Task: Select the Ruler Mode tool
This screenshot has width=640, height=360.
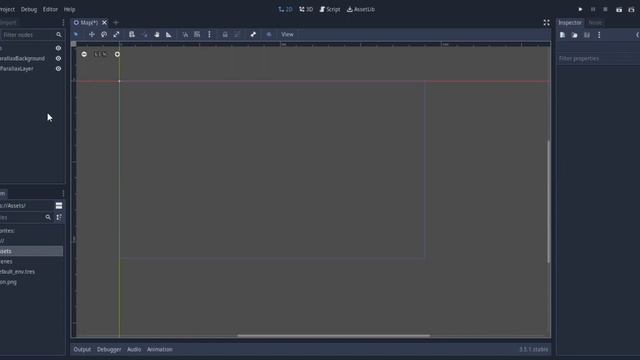Action: 169,35
